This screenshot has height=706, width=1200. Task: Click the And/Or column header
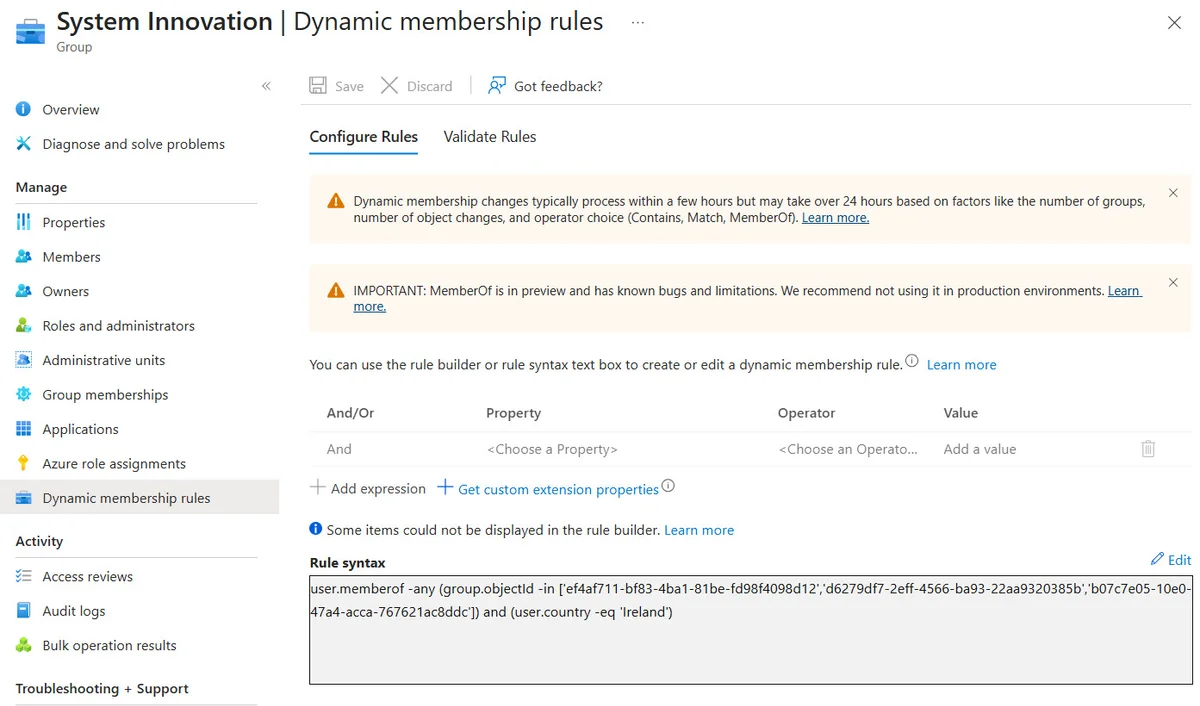pos(350,413)
